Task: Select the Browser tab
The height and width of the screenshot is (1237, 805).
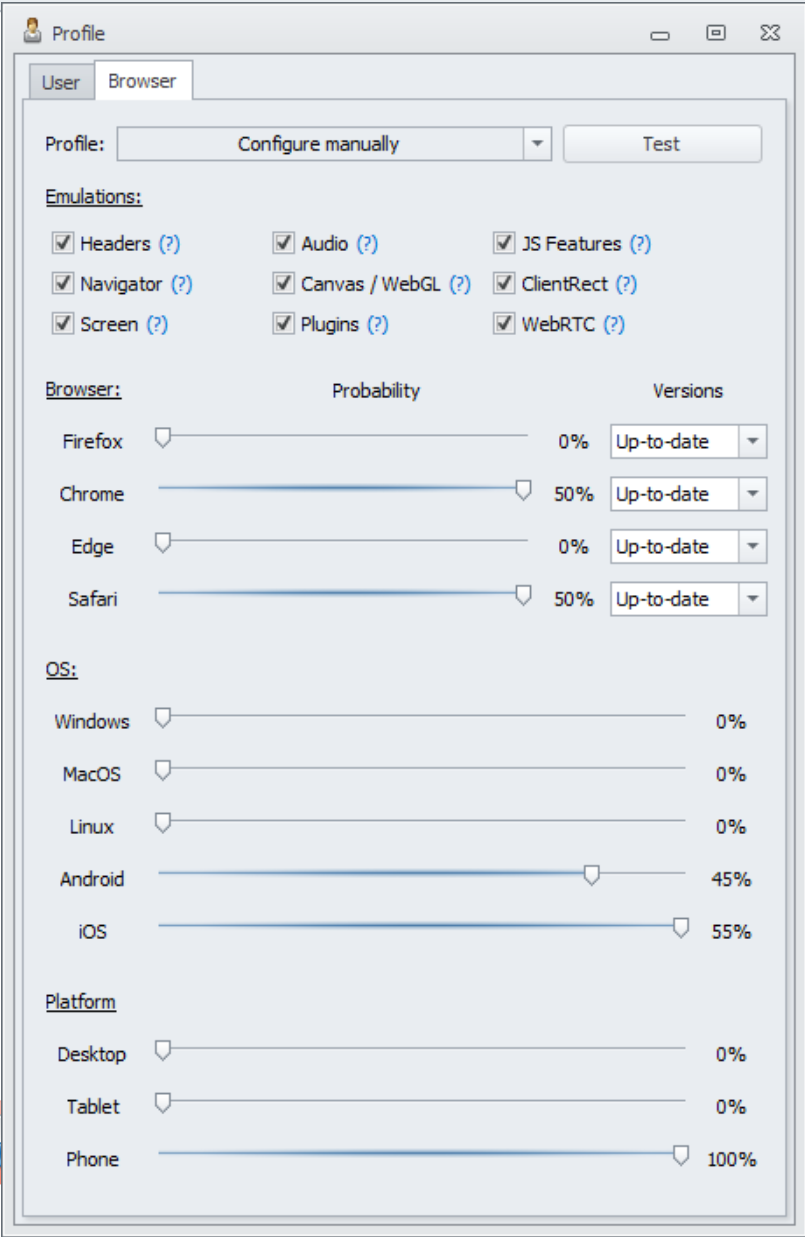Action: coord(142,82)
